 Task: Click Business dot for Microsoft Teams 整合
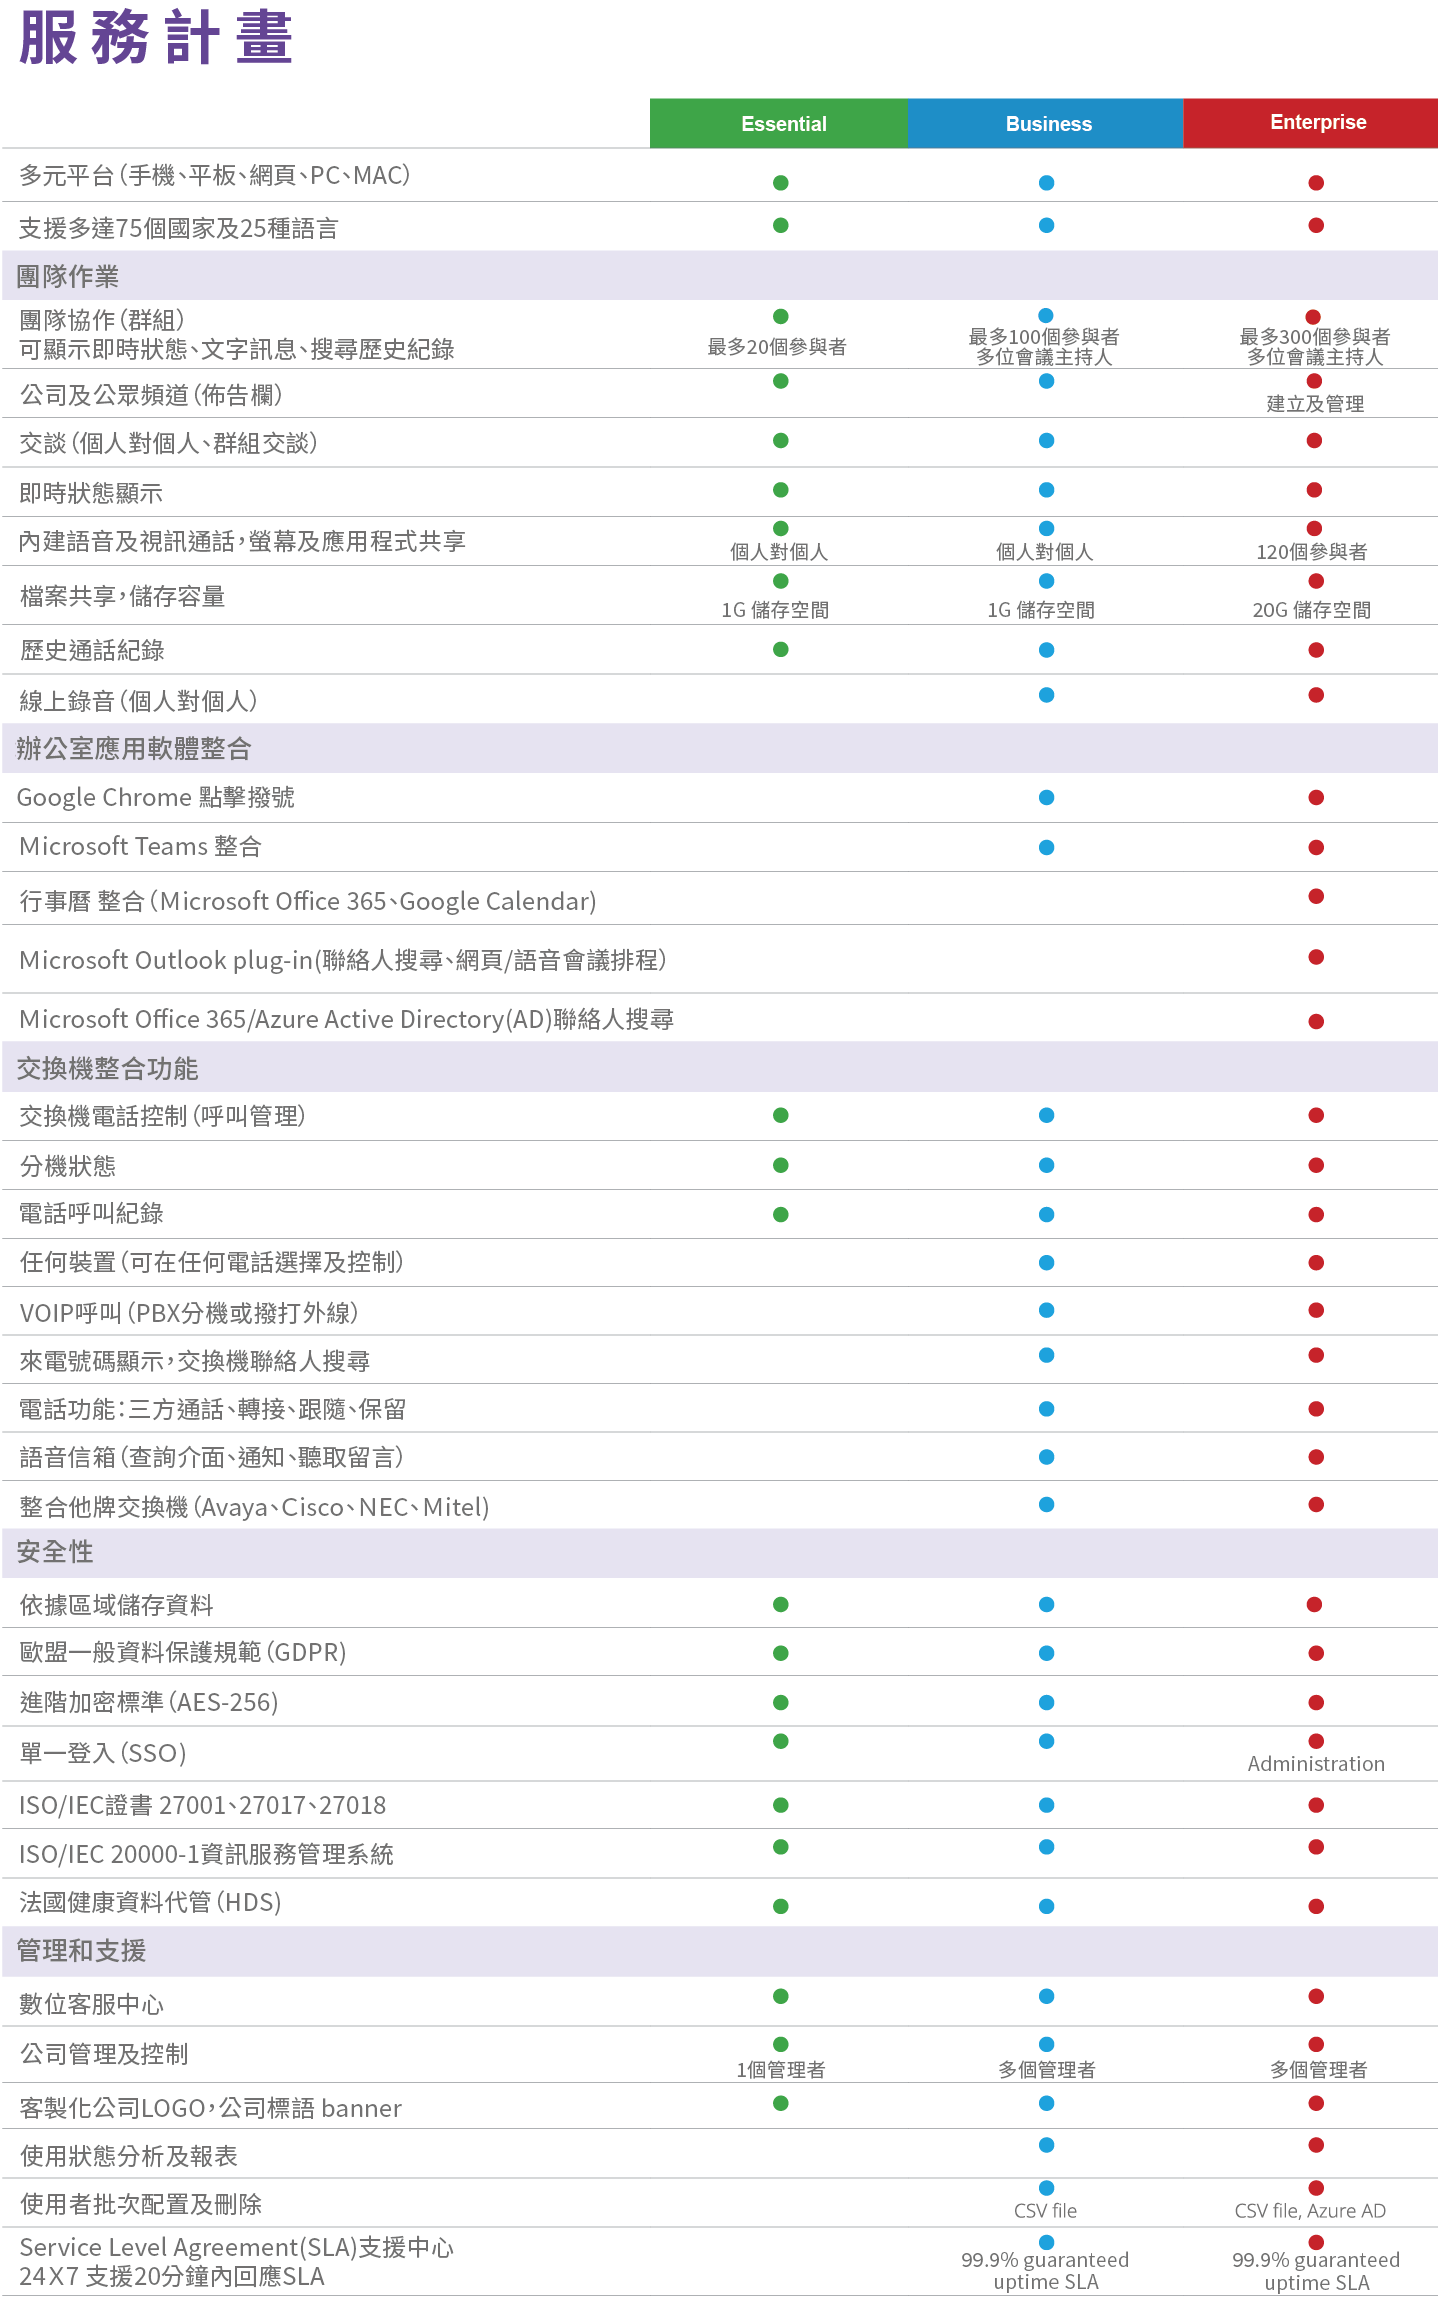tap(1046, 847)
